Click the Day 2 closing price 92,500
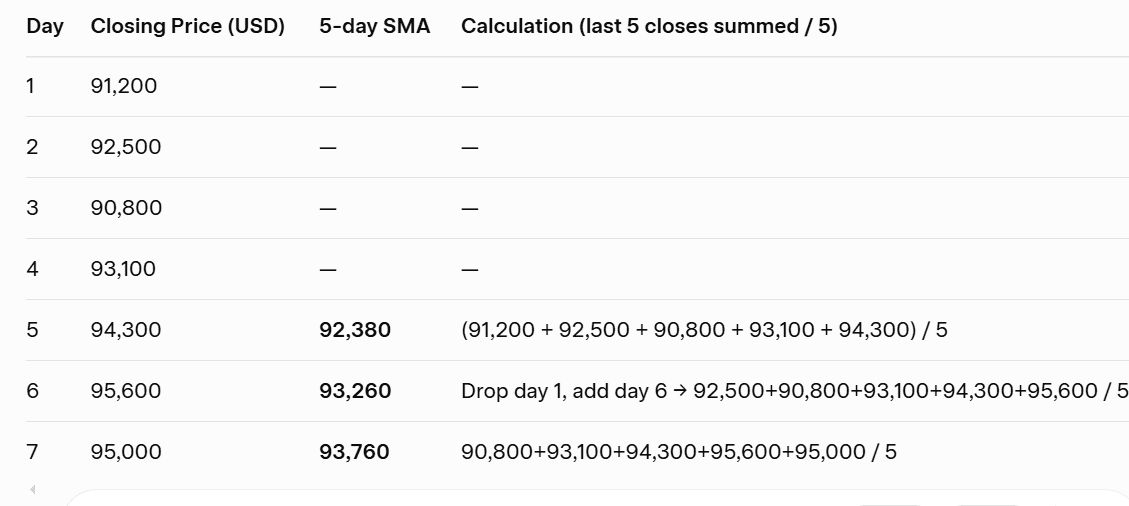Viewport: 1129px width, 506px height. tap(126, 148)
